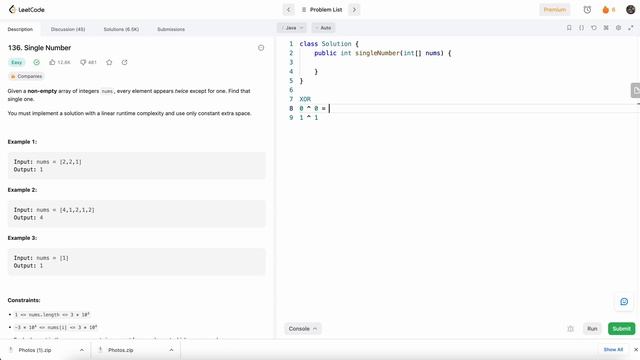Open the Photos (1).zip download
640x360 pixels.
pos(34,350)
